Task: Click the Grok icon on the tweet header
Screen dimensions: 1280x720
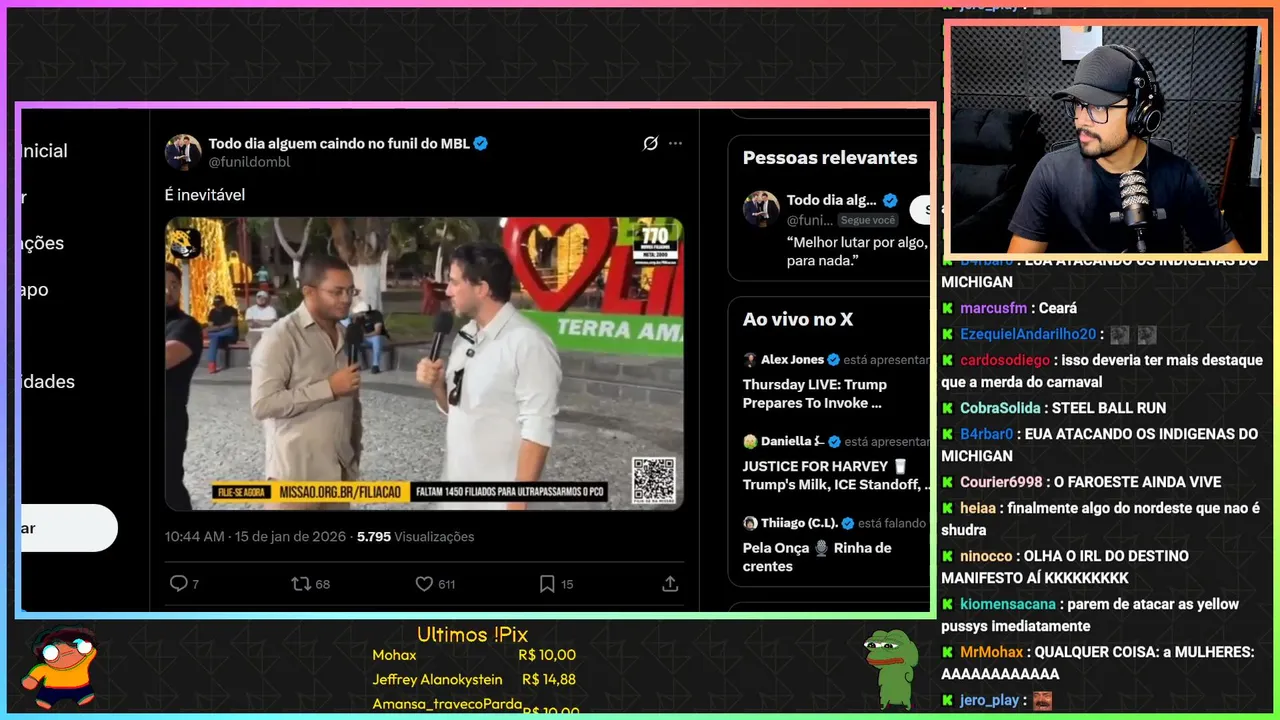Action: [x=650, y=143]
